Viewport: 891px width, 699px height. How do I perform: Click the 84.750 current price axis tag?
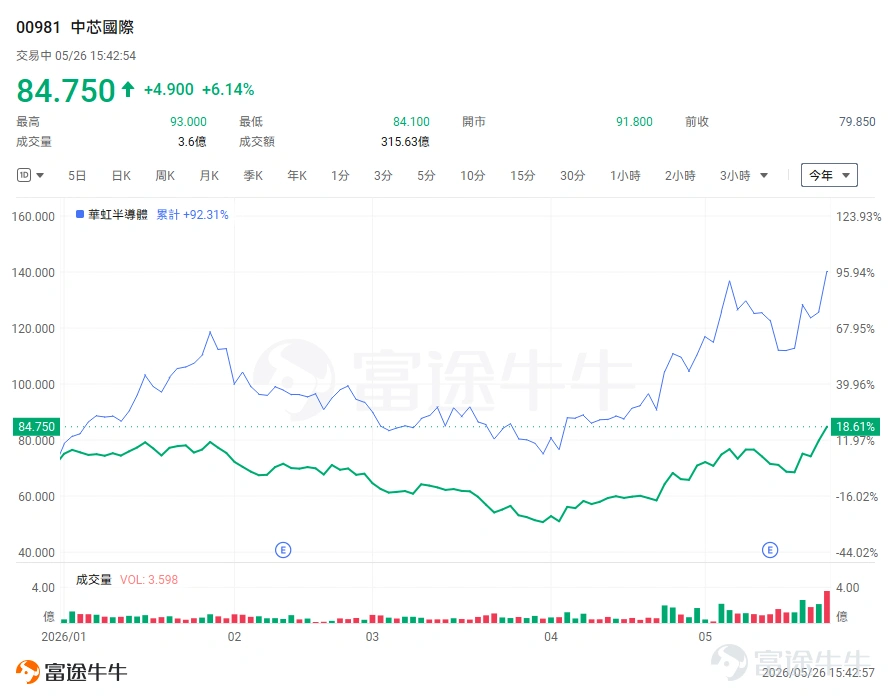tap(36, 426)
